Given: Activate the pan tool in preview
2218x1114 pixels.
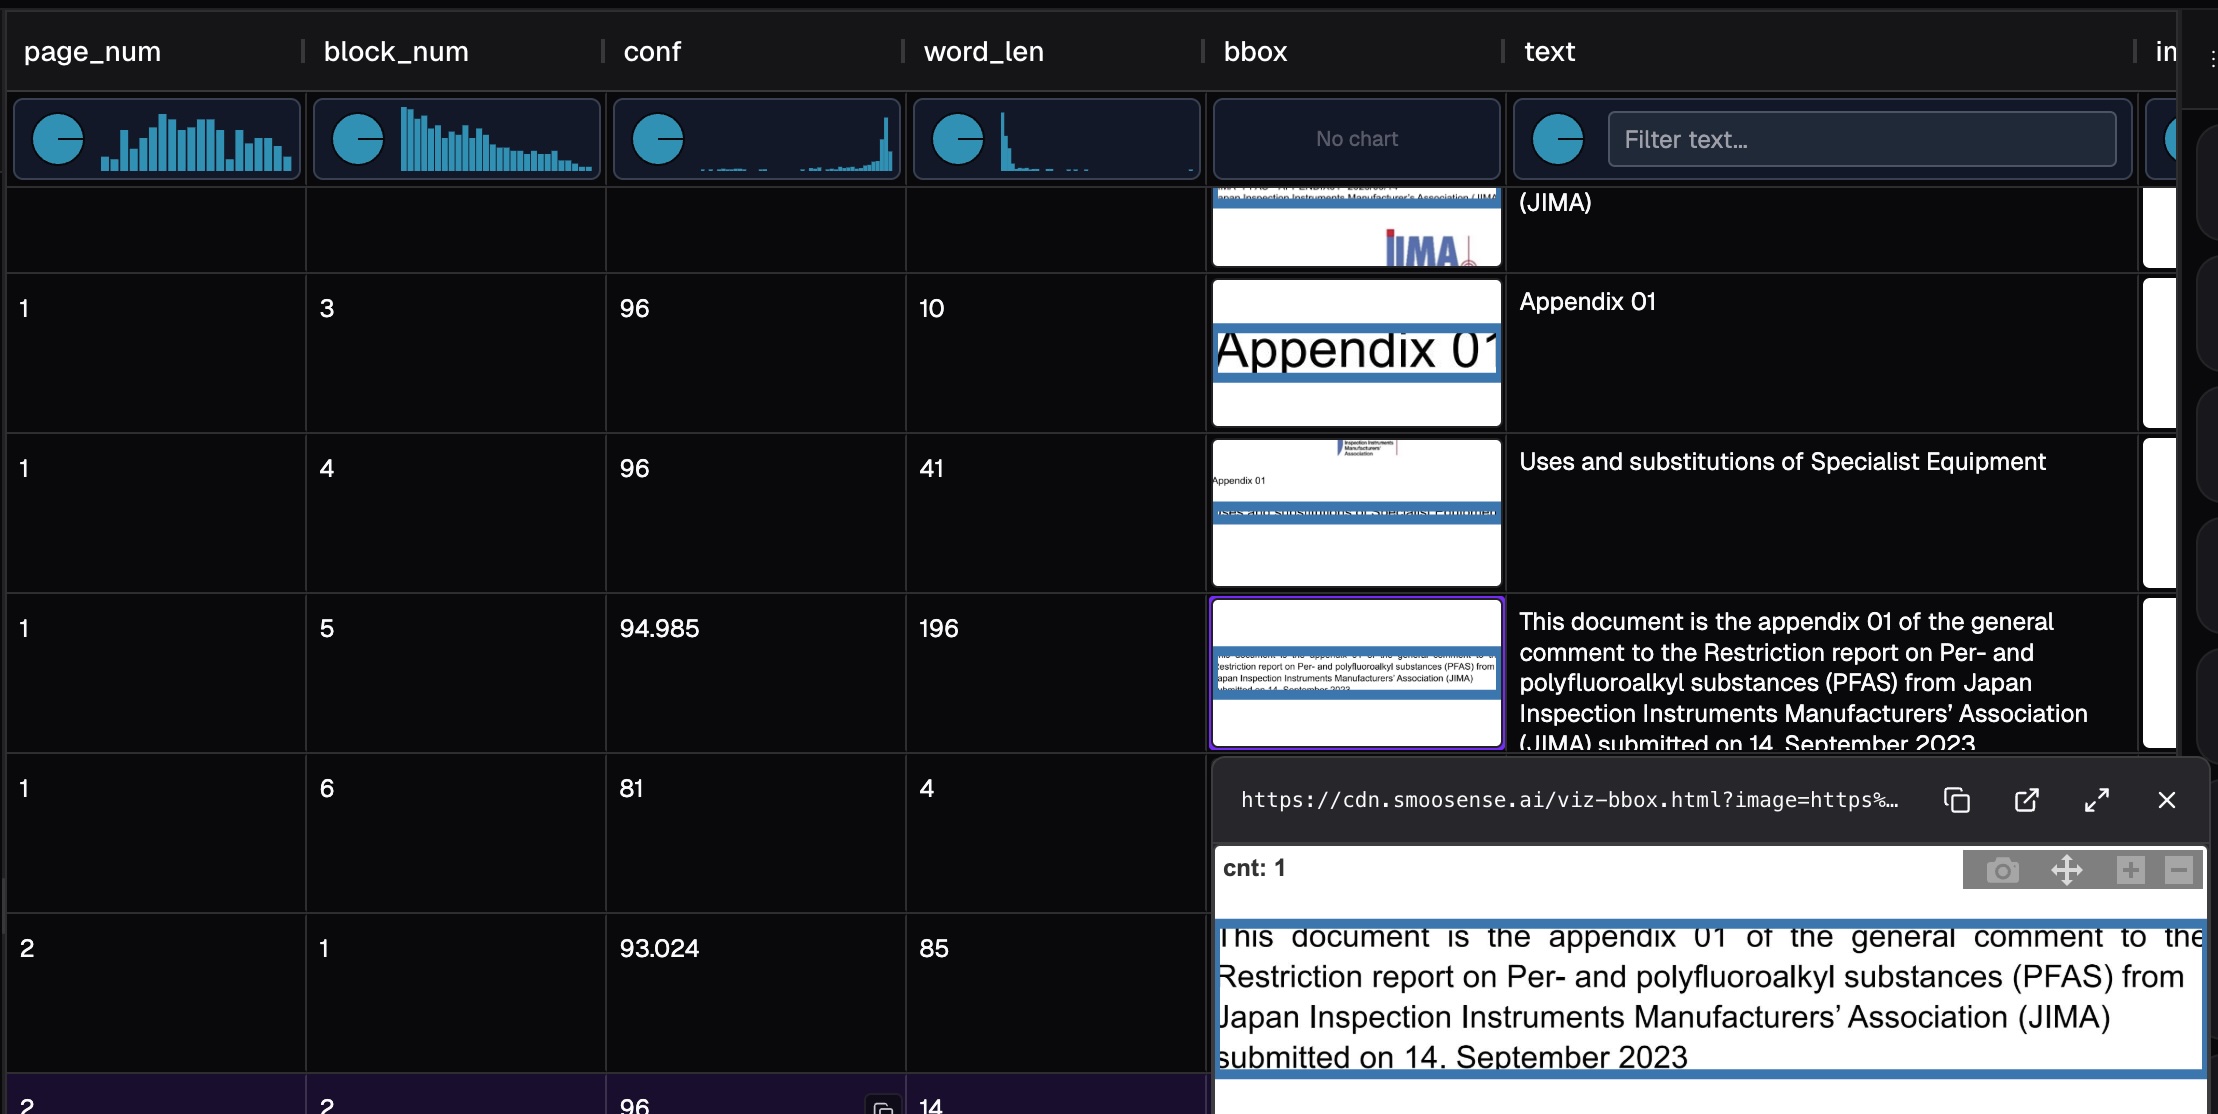Looking at the screenshot, I should click(2066, 870).
